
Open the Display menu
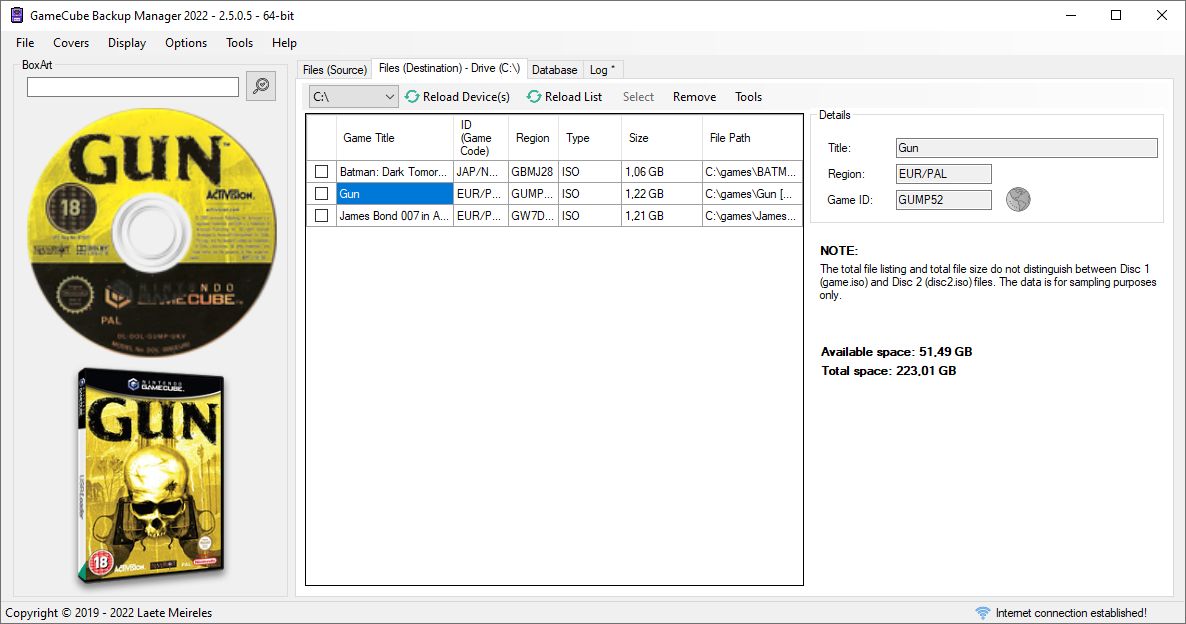pos(127,43)
